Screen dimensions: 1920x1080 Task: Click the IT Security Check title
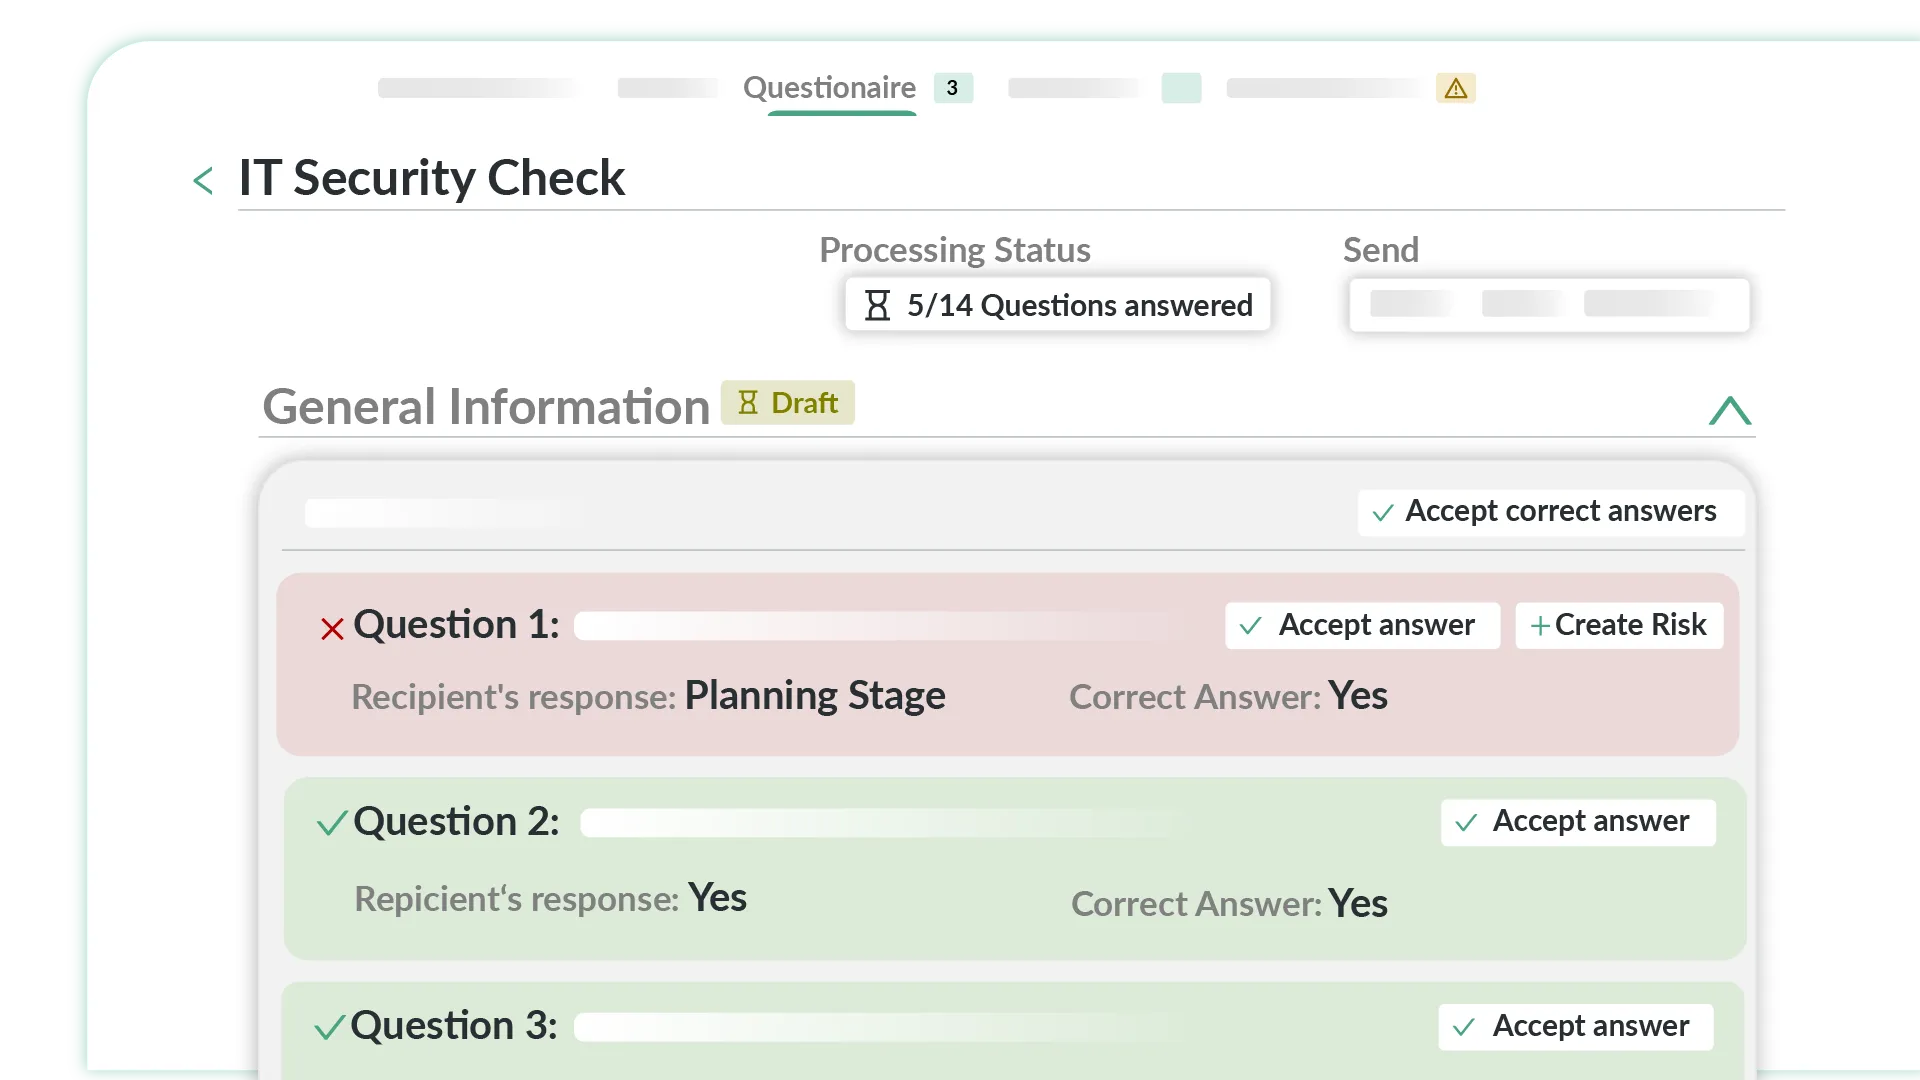(431, 178)
